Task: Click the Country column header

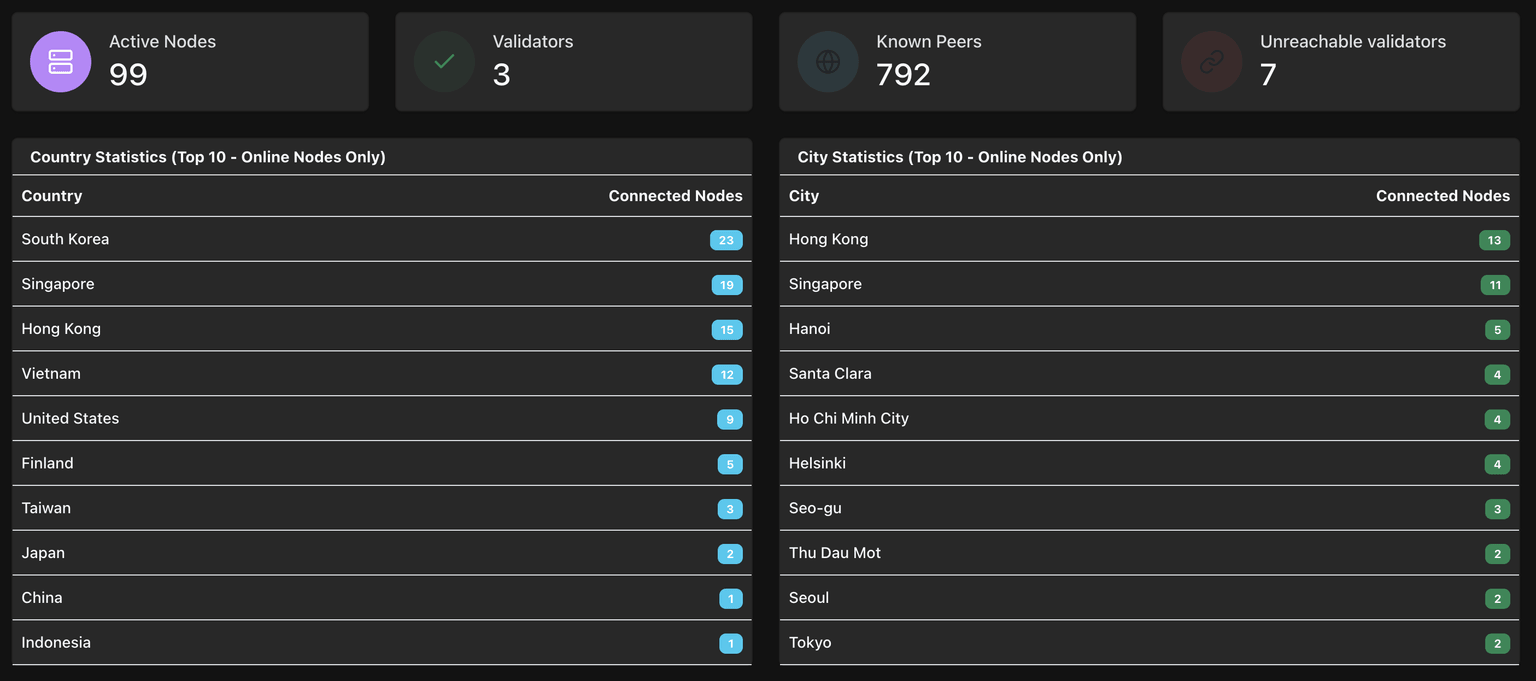Action: pyautogui.click(x=52, y=196)
